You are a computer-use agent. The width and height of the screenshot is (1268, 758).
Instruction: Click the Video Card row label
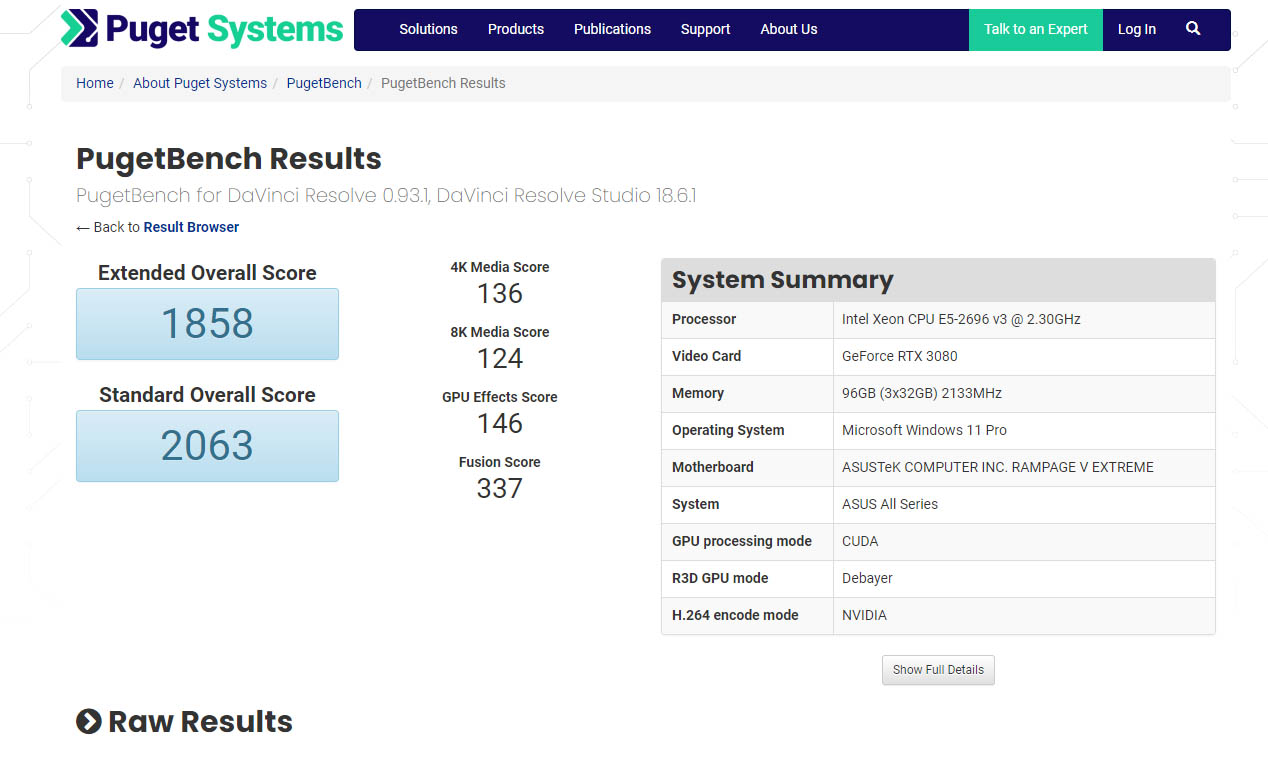707,356
